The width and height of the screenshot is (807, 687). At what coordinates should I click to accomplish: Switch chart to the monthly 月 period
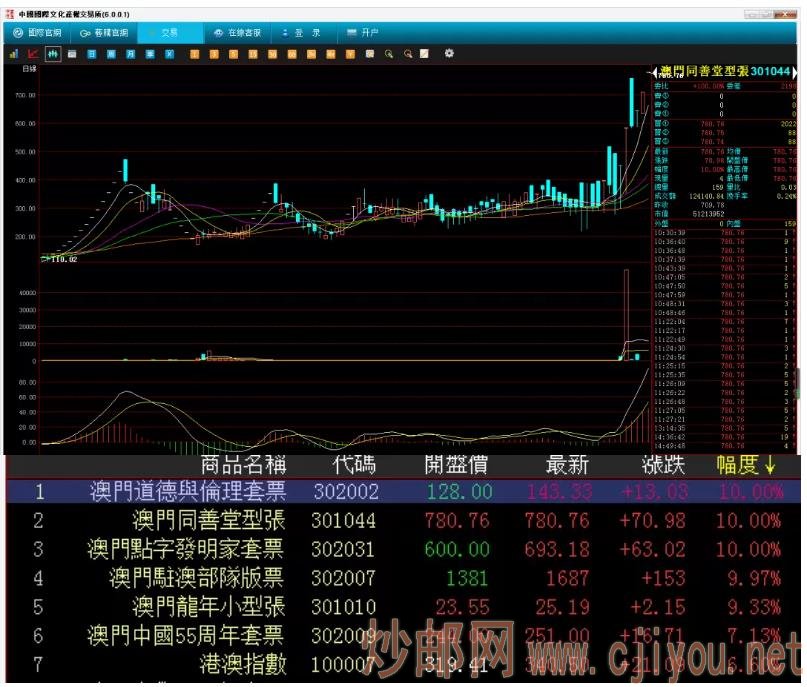click(131, 54)
